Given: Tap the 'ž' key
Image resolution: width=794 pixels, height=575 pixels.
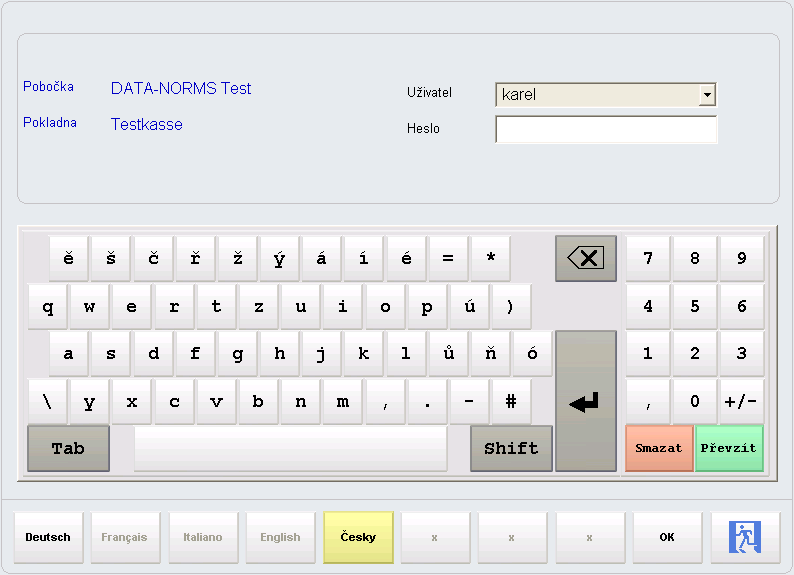Looking at the screenshot, I should [x=237, y=258].
